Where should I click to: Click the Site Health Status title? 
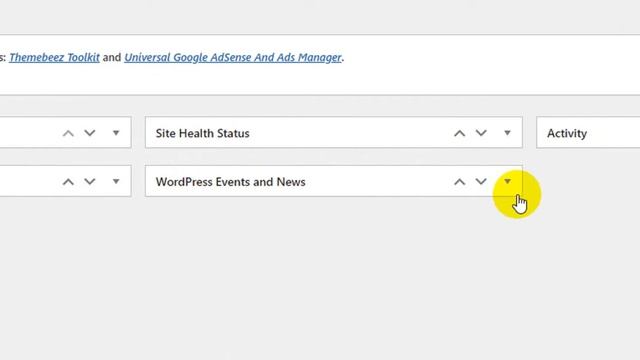click(202, 133)
